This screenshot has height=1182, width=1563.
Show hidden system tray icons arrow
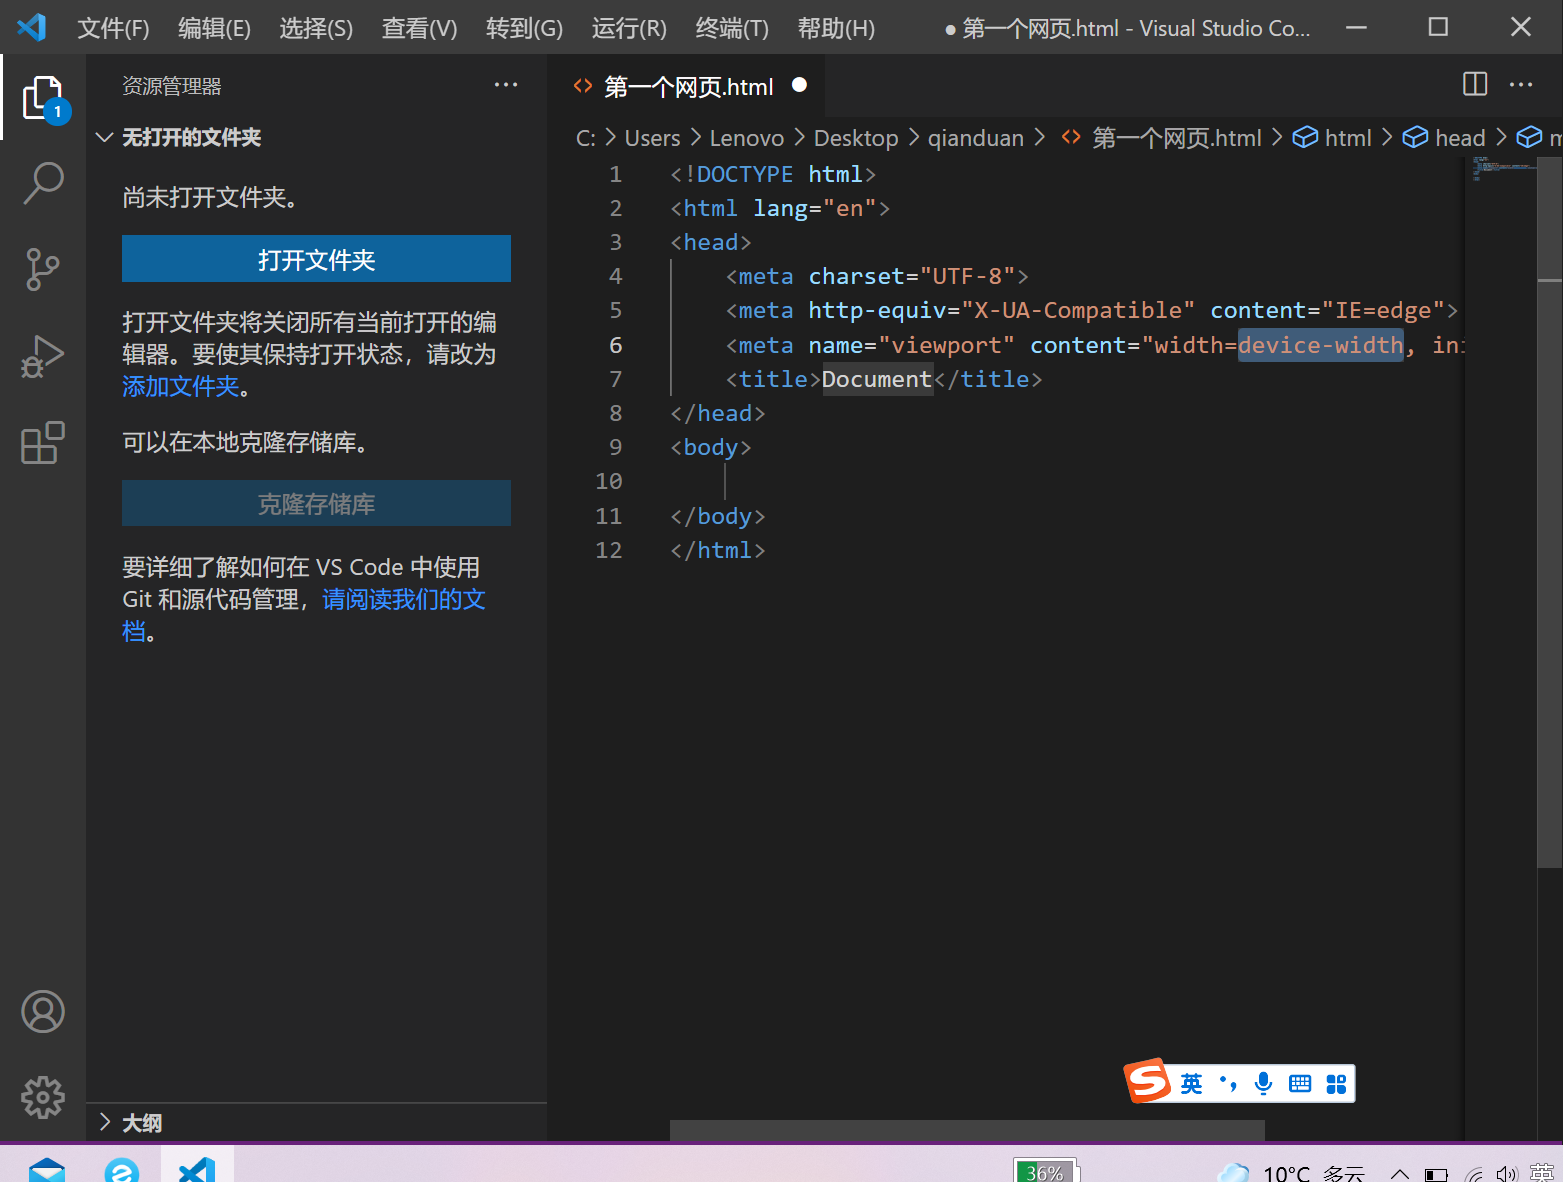1400,1174
